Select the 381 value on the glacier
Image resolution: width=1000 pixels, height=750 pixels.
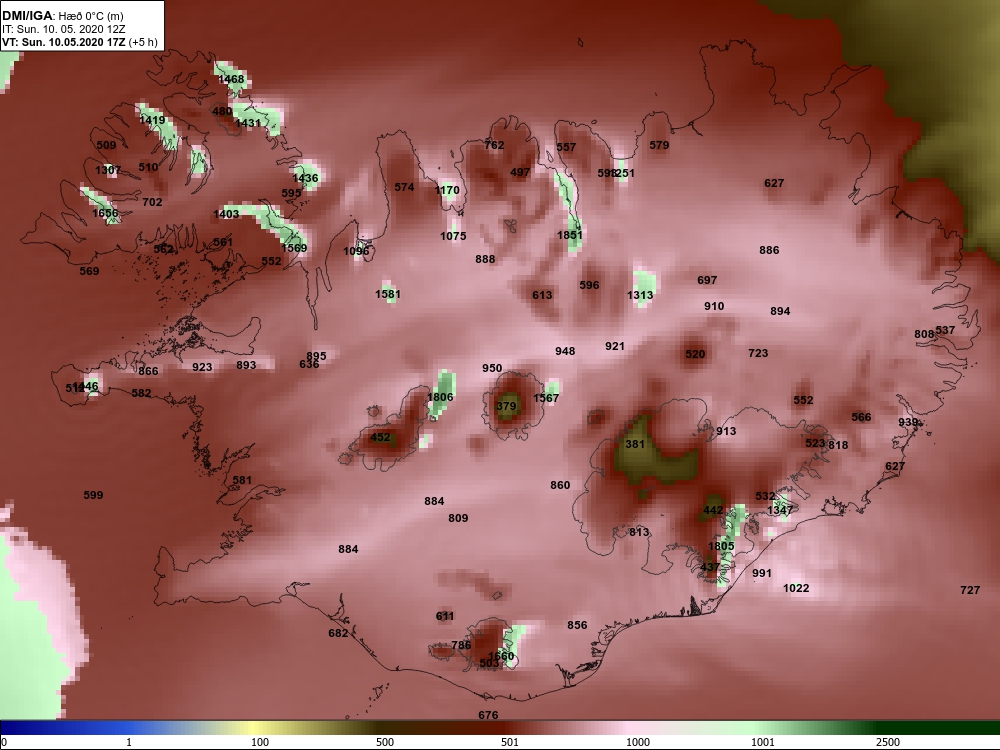(635, 444)
